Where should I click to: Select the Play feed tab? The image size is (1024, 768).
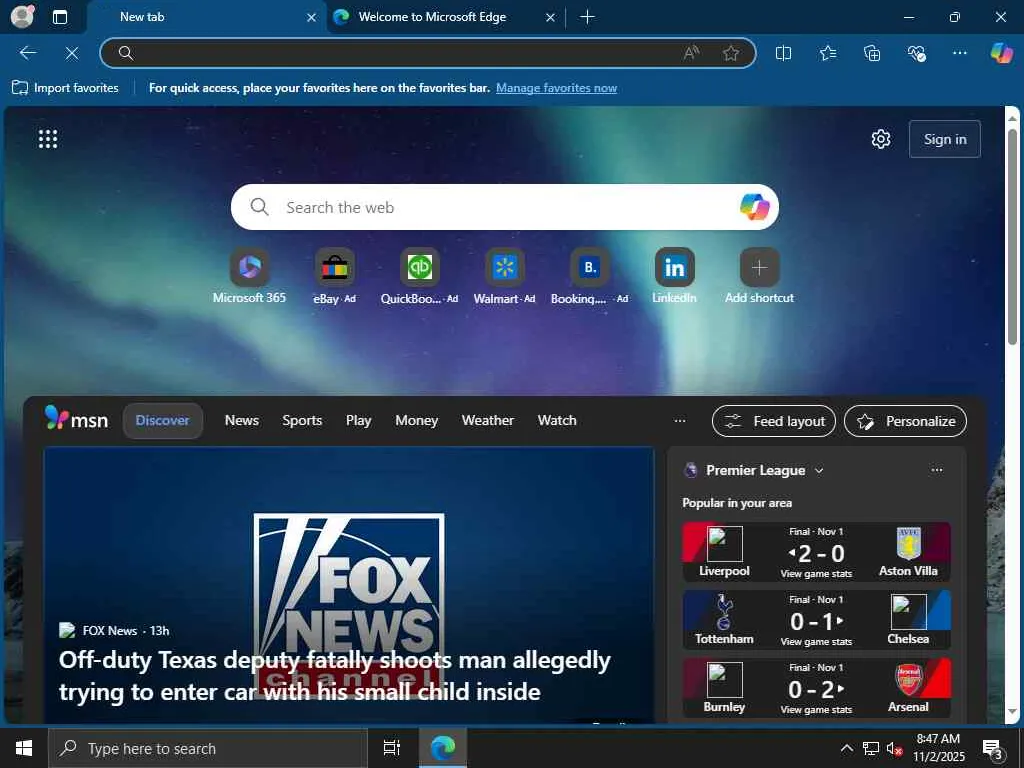click(x=359, y=421)
